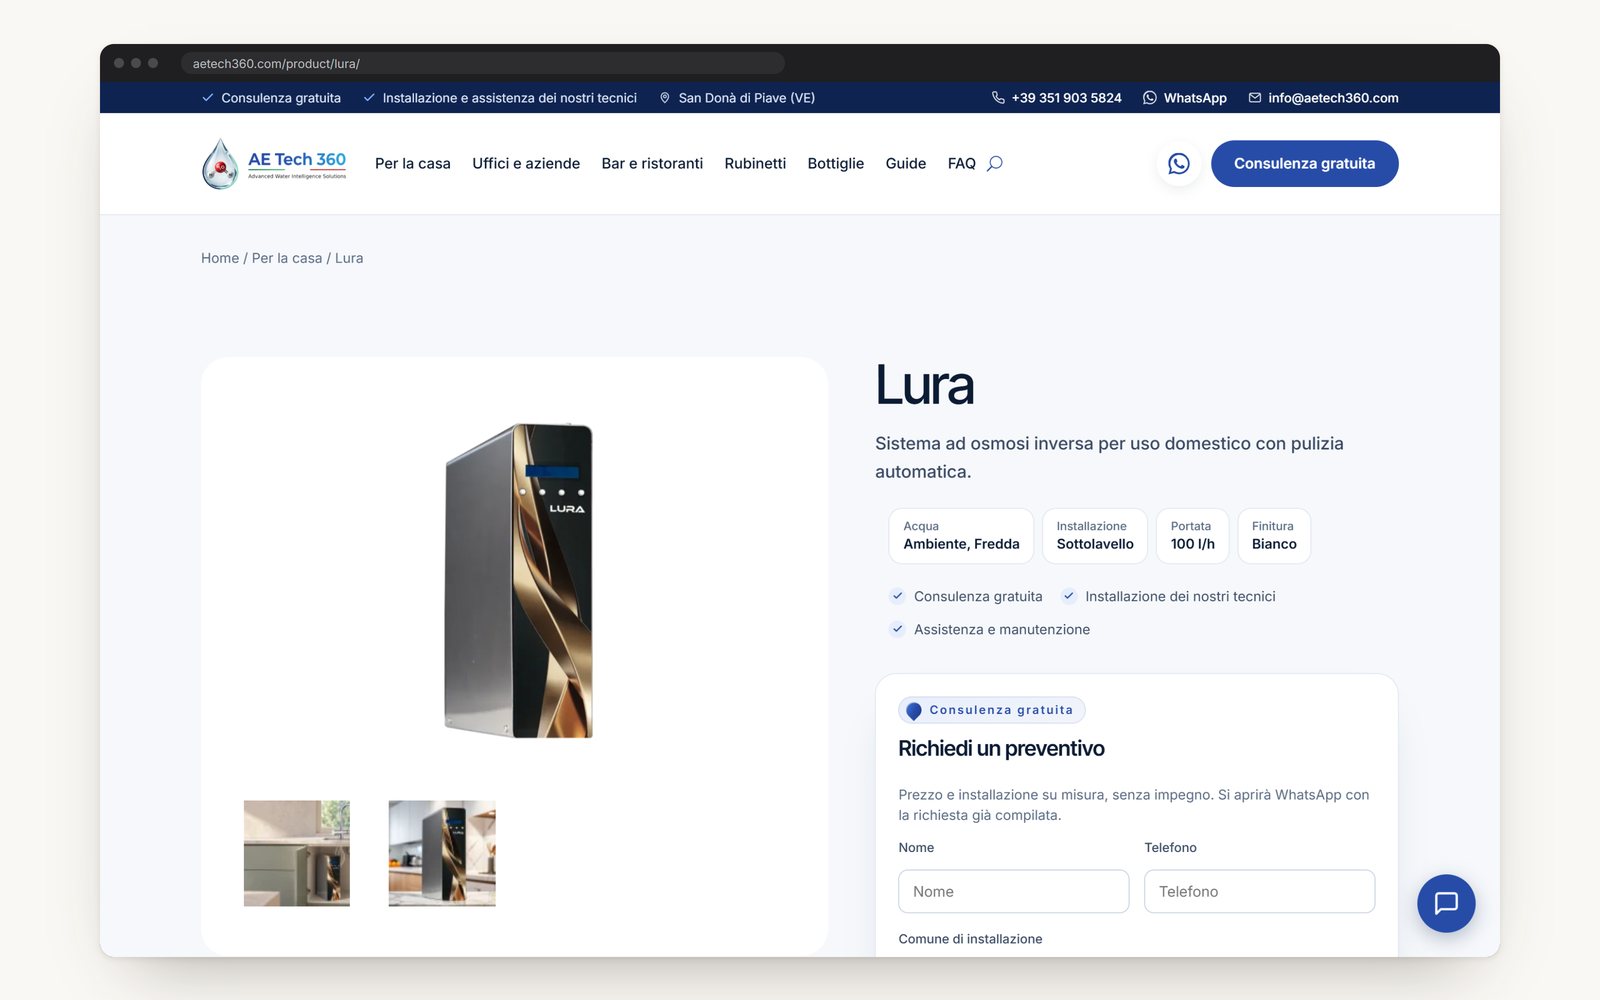Screen dimensions: 1600x1000
Task: Focus the Nome input field
Action: tap(1014, 891)
